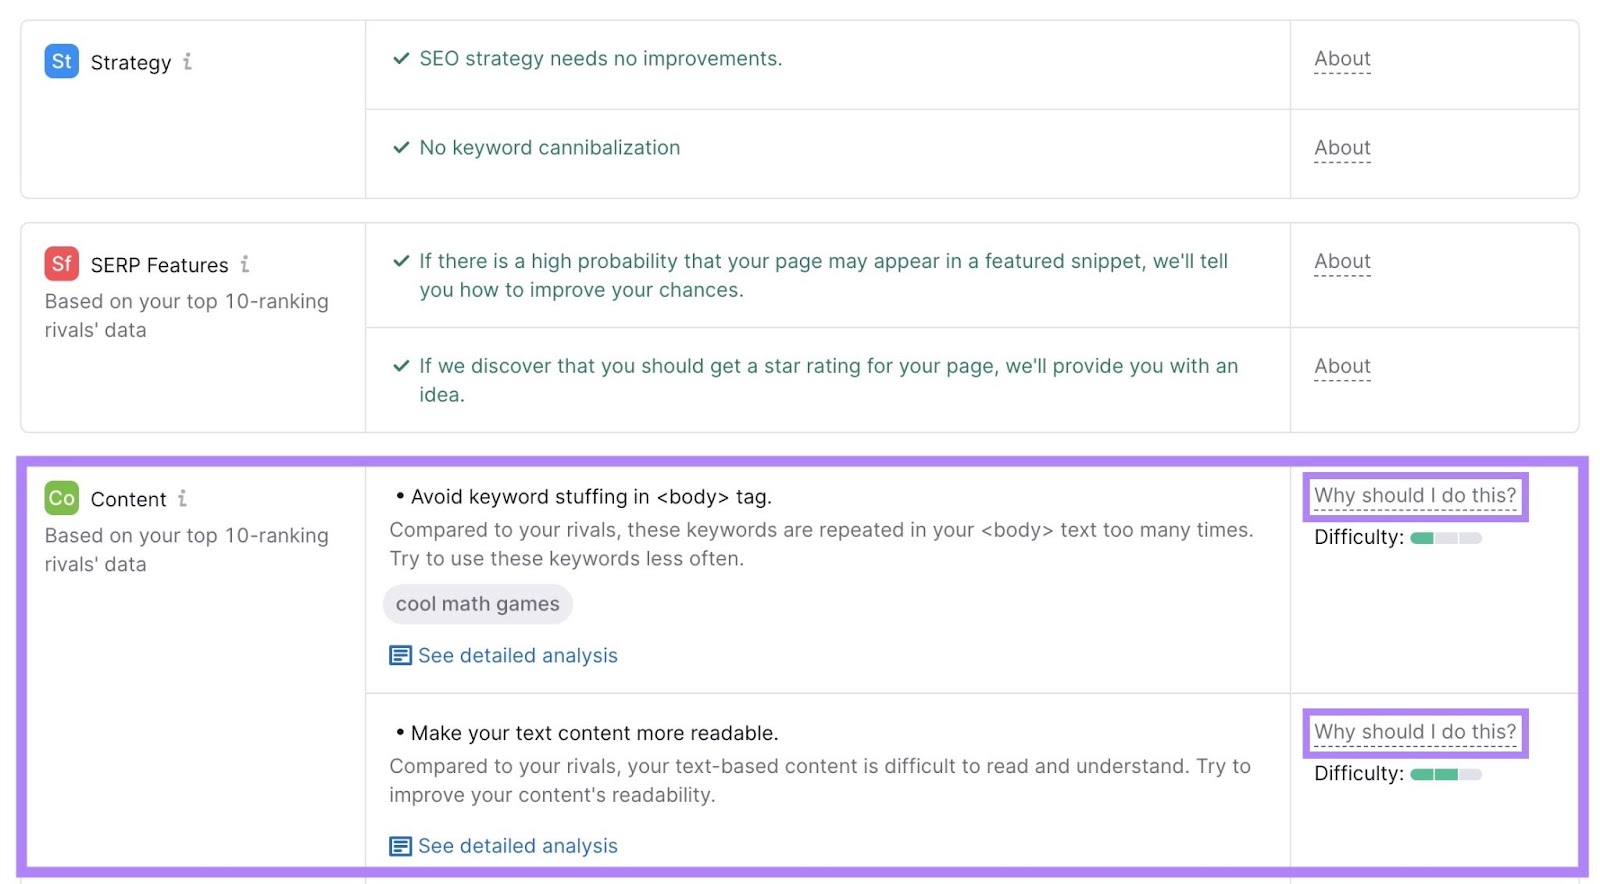Click the checkmark beside featured snippet item
The width and height of the screenshot is (1600, 884).
click(400, 260)
